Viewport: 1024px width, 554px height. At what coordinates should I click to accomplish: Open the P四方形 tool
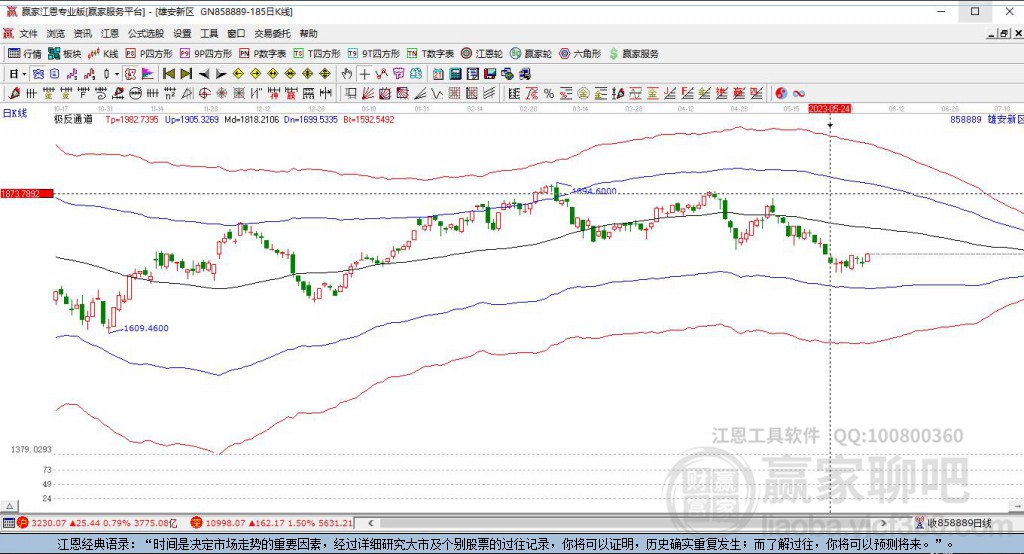(x=149, y=54)
